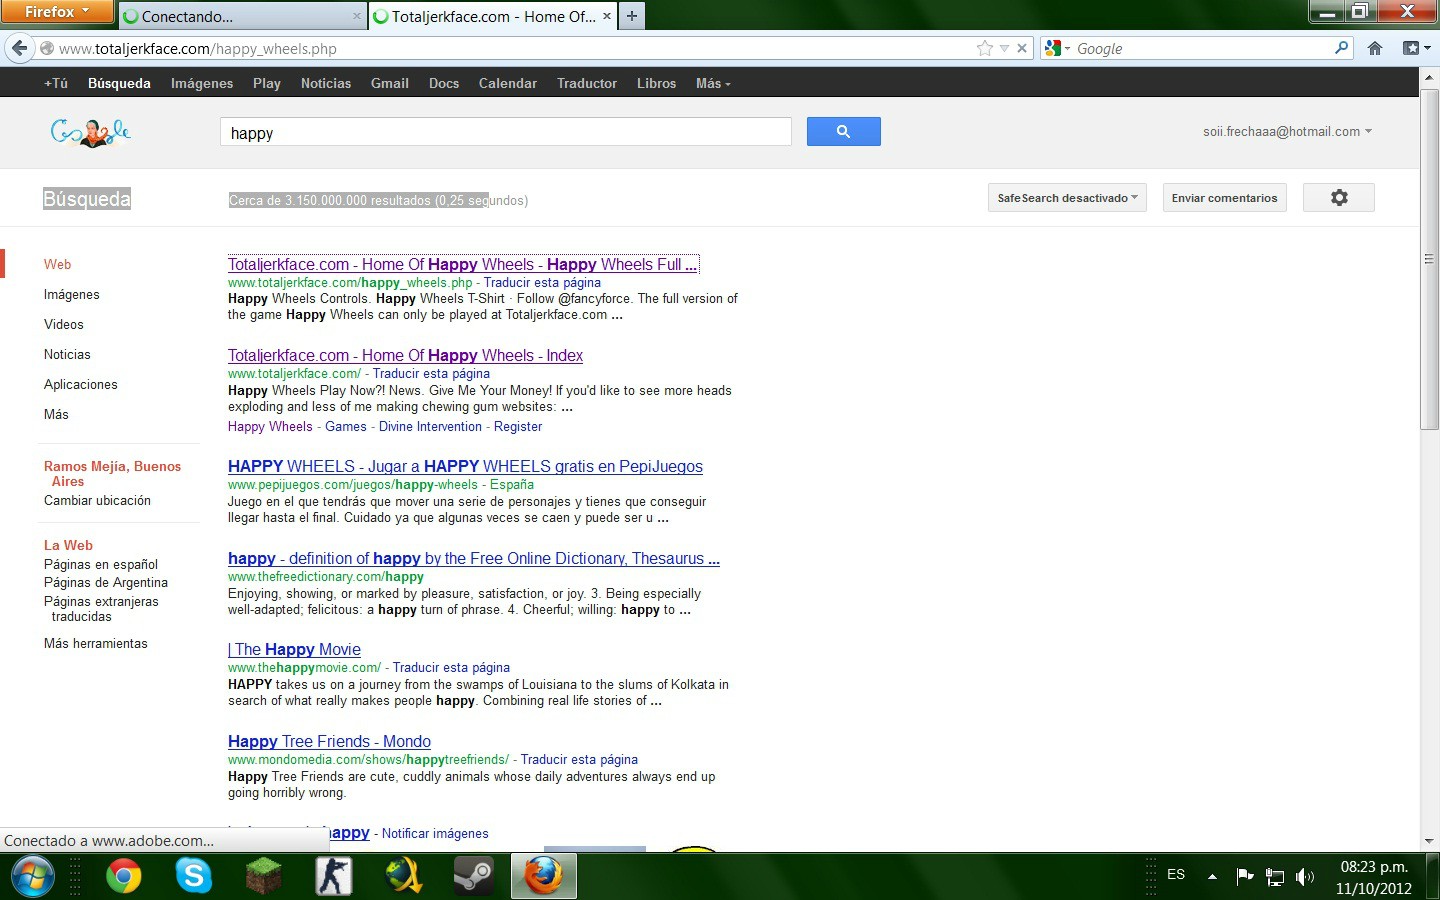Open HAPPY WHEELS PepiJuegos result
The height and width of the screenshot is (900, 1440).
click(465, 466)
